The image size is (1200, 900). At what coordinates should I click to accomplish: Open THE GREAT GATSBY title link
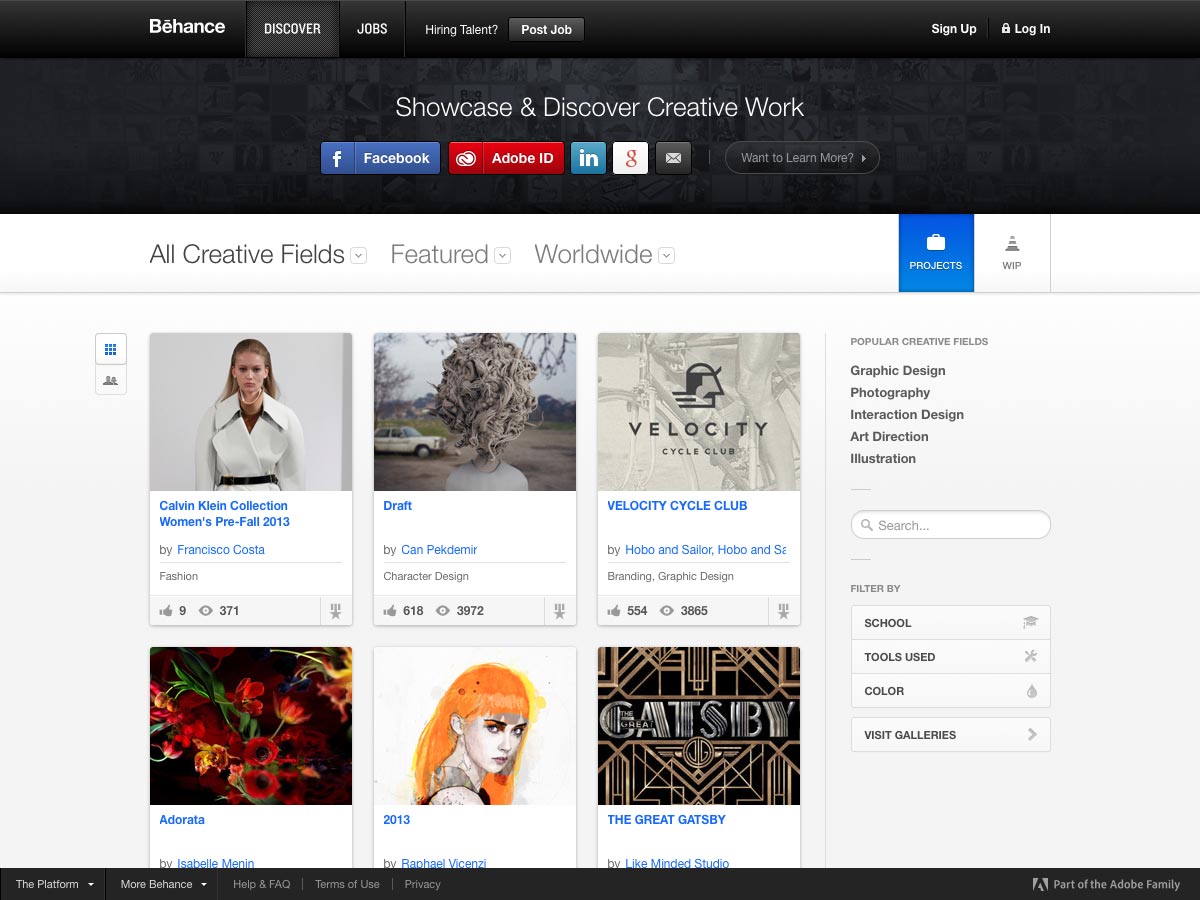pos(666,820)
